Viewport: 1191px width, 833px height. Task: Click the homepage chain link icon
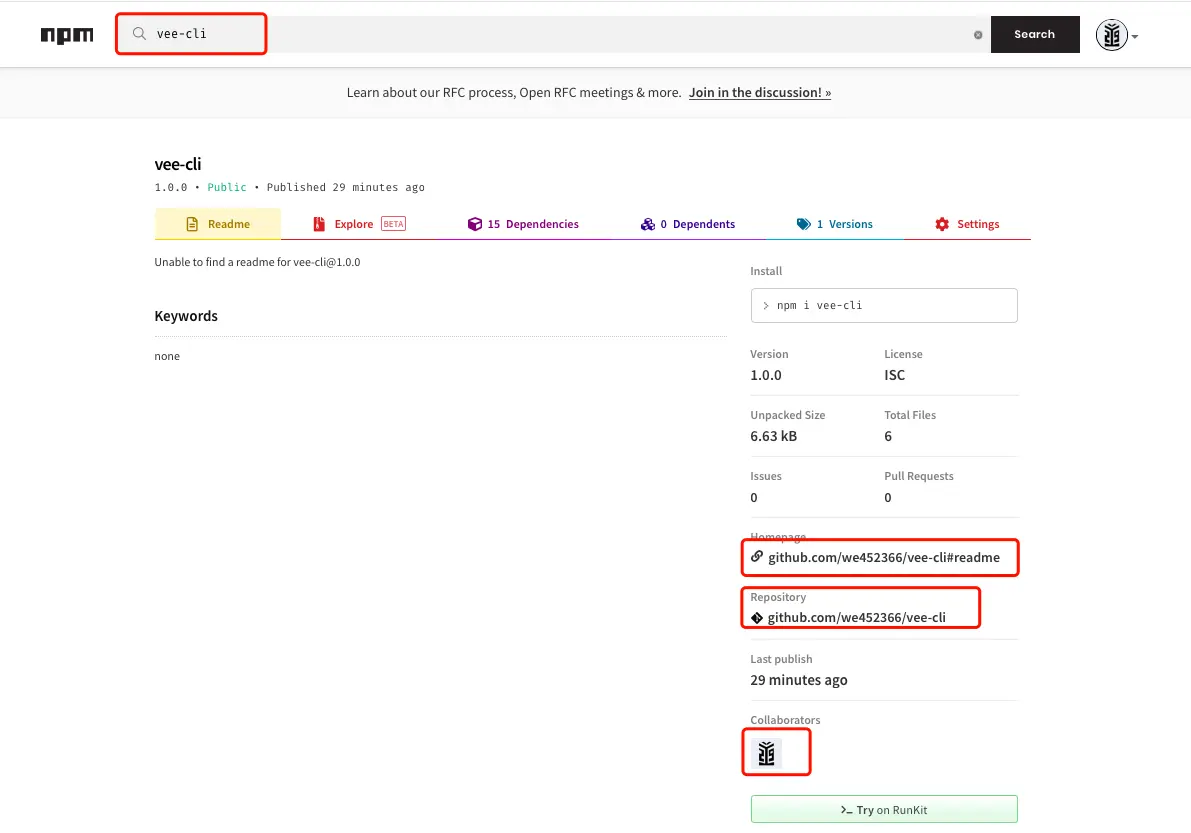(757, 557)
